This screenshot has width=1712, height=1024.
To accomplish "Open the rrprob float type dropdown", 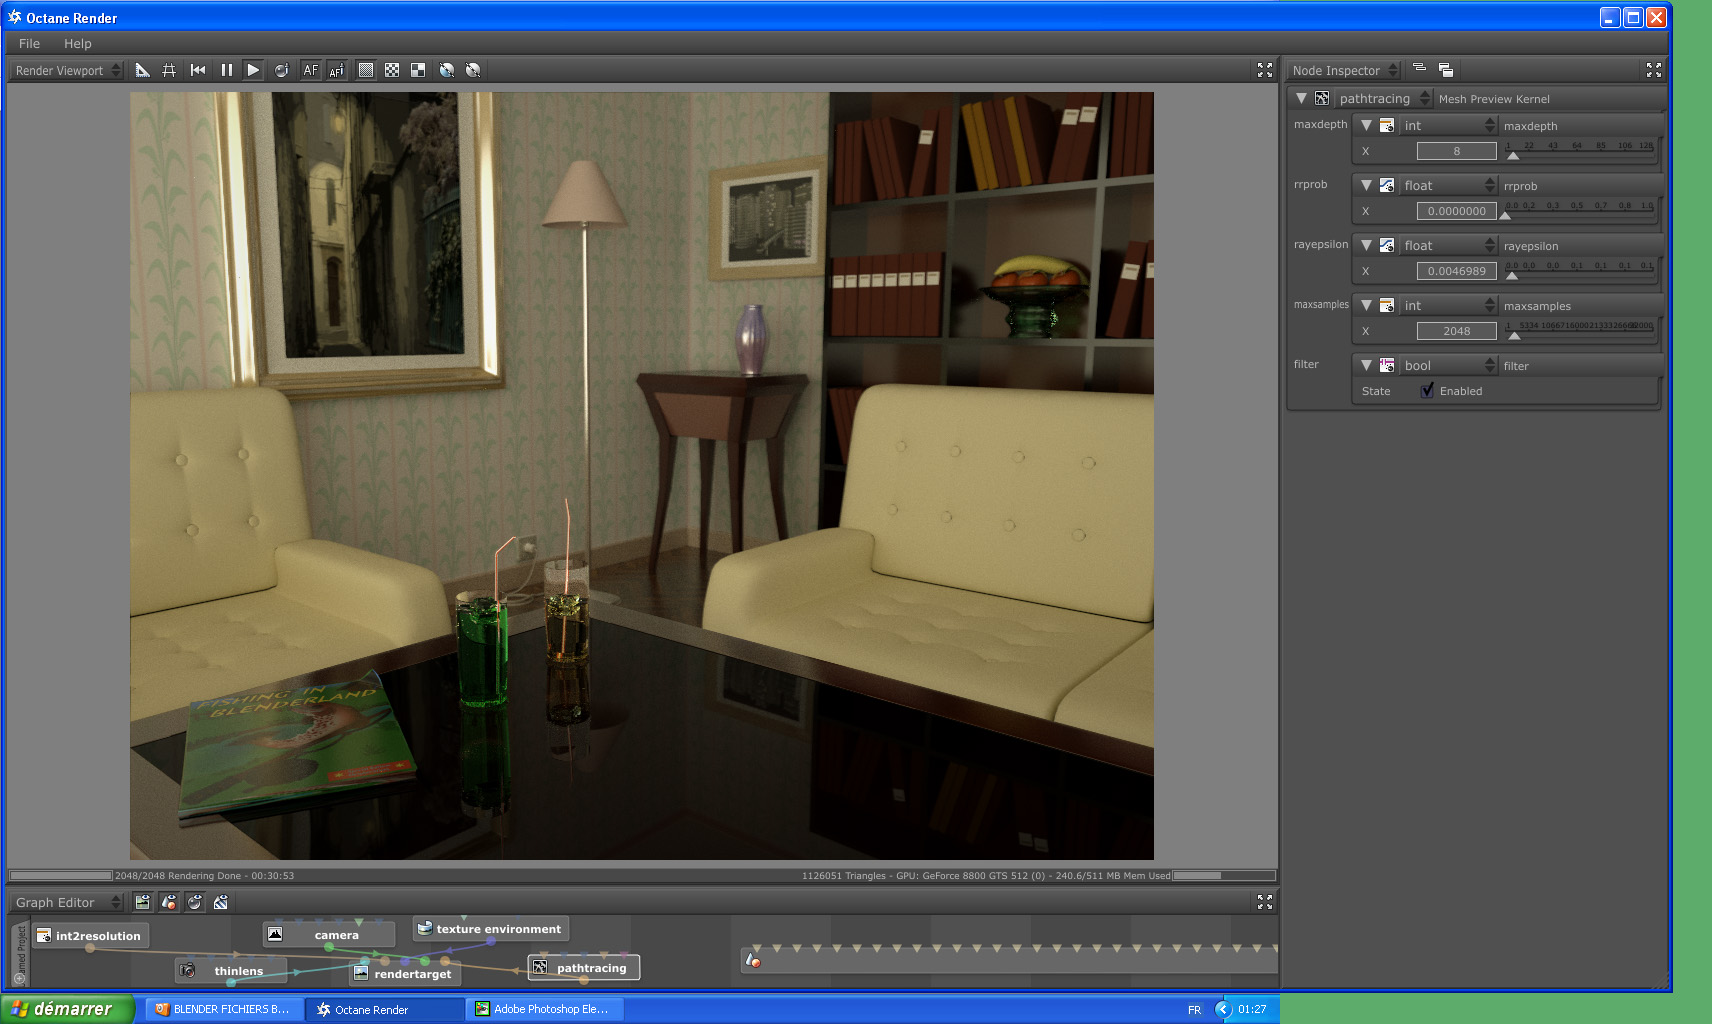I will [1448, 185].
